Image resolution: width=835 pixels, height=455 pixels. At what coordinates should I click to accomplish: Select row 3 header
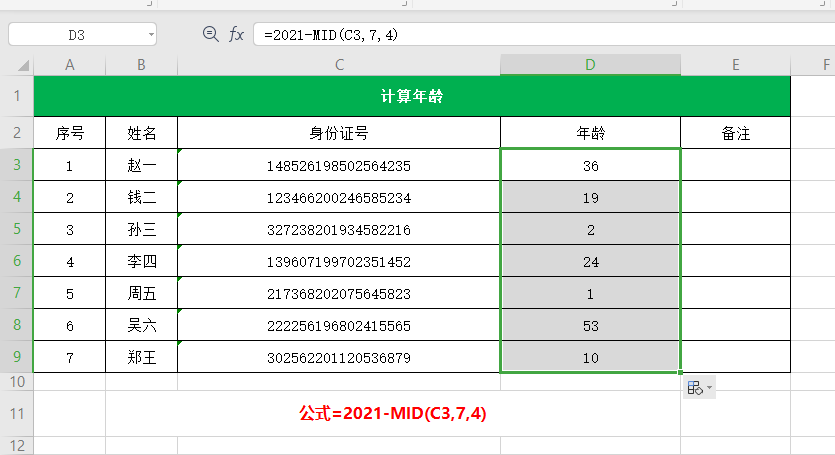click(x=17, y=165)
